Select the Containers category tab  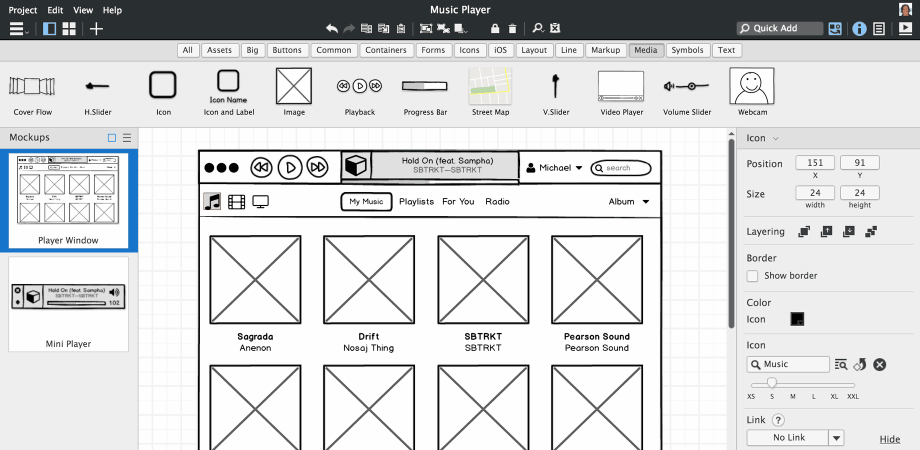tap(386, 50)
